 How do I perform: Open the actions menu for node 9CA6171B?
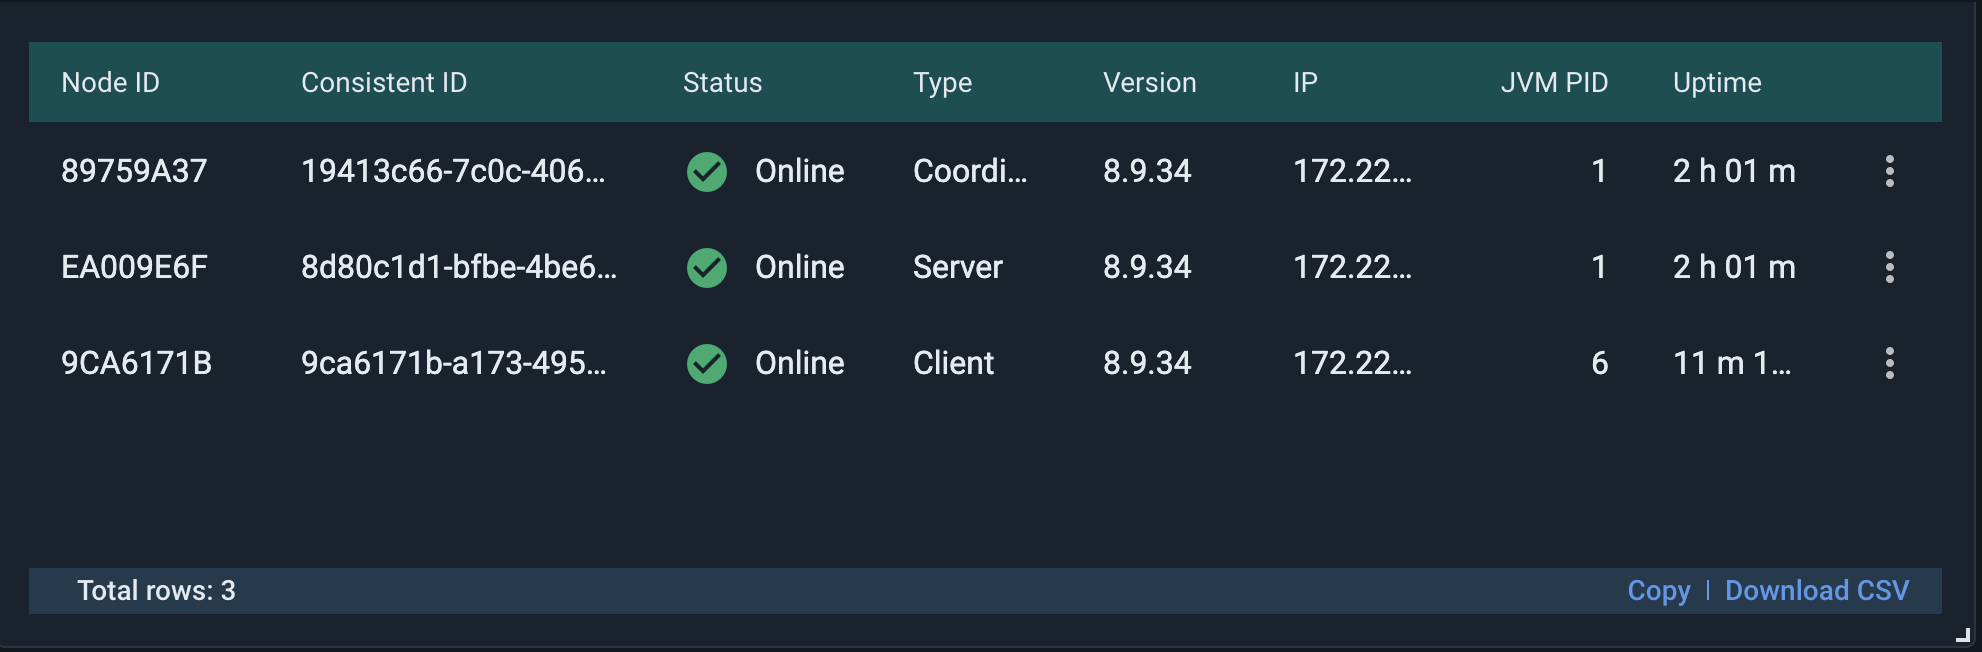click(1889, 363)
